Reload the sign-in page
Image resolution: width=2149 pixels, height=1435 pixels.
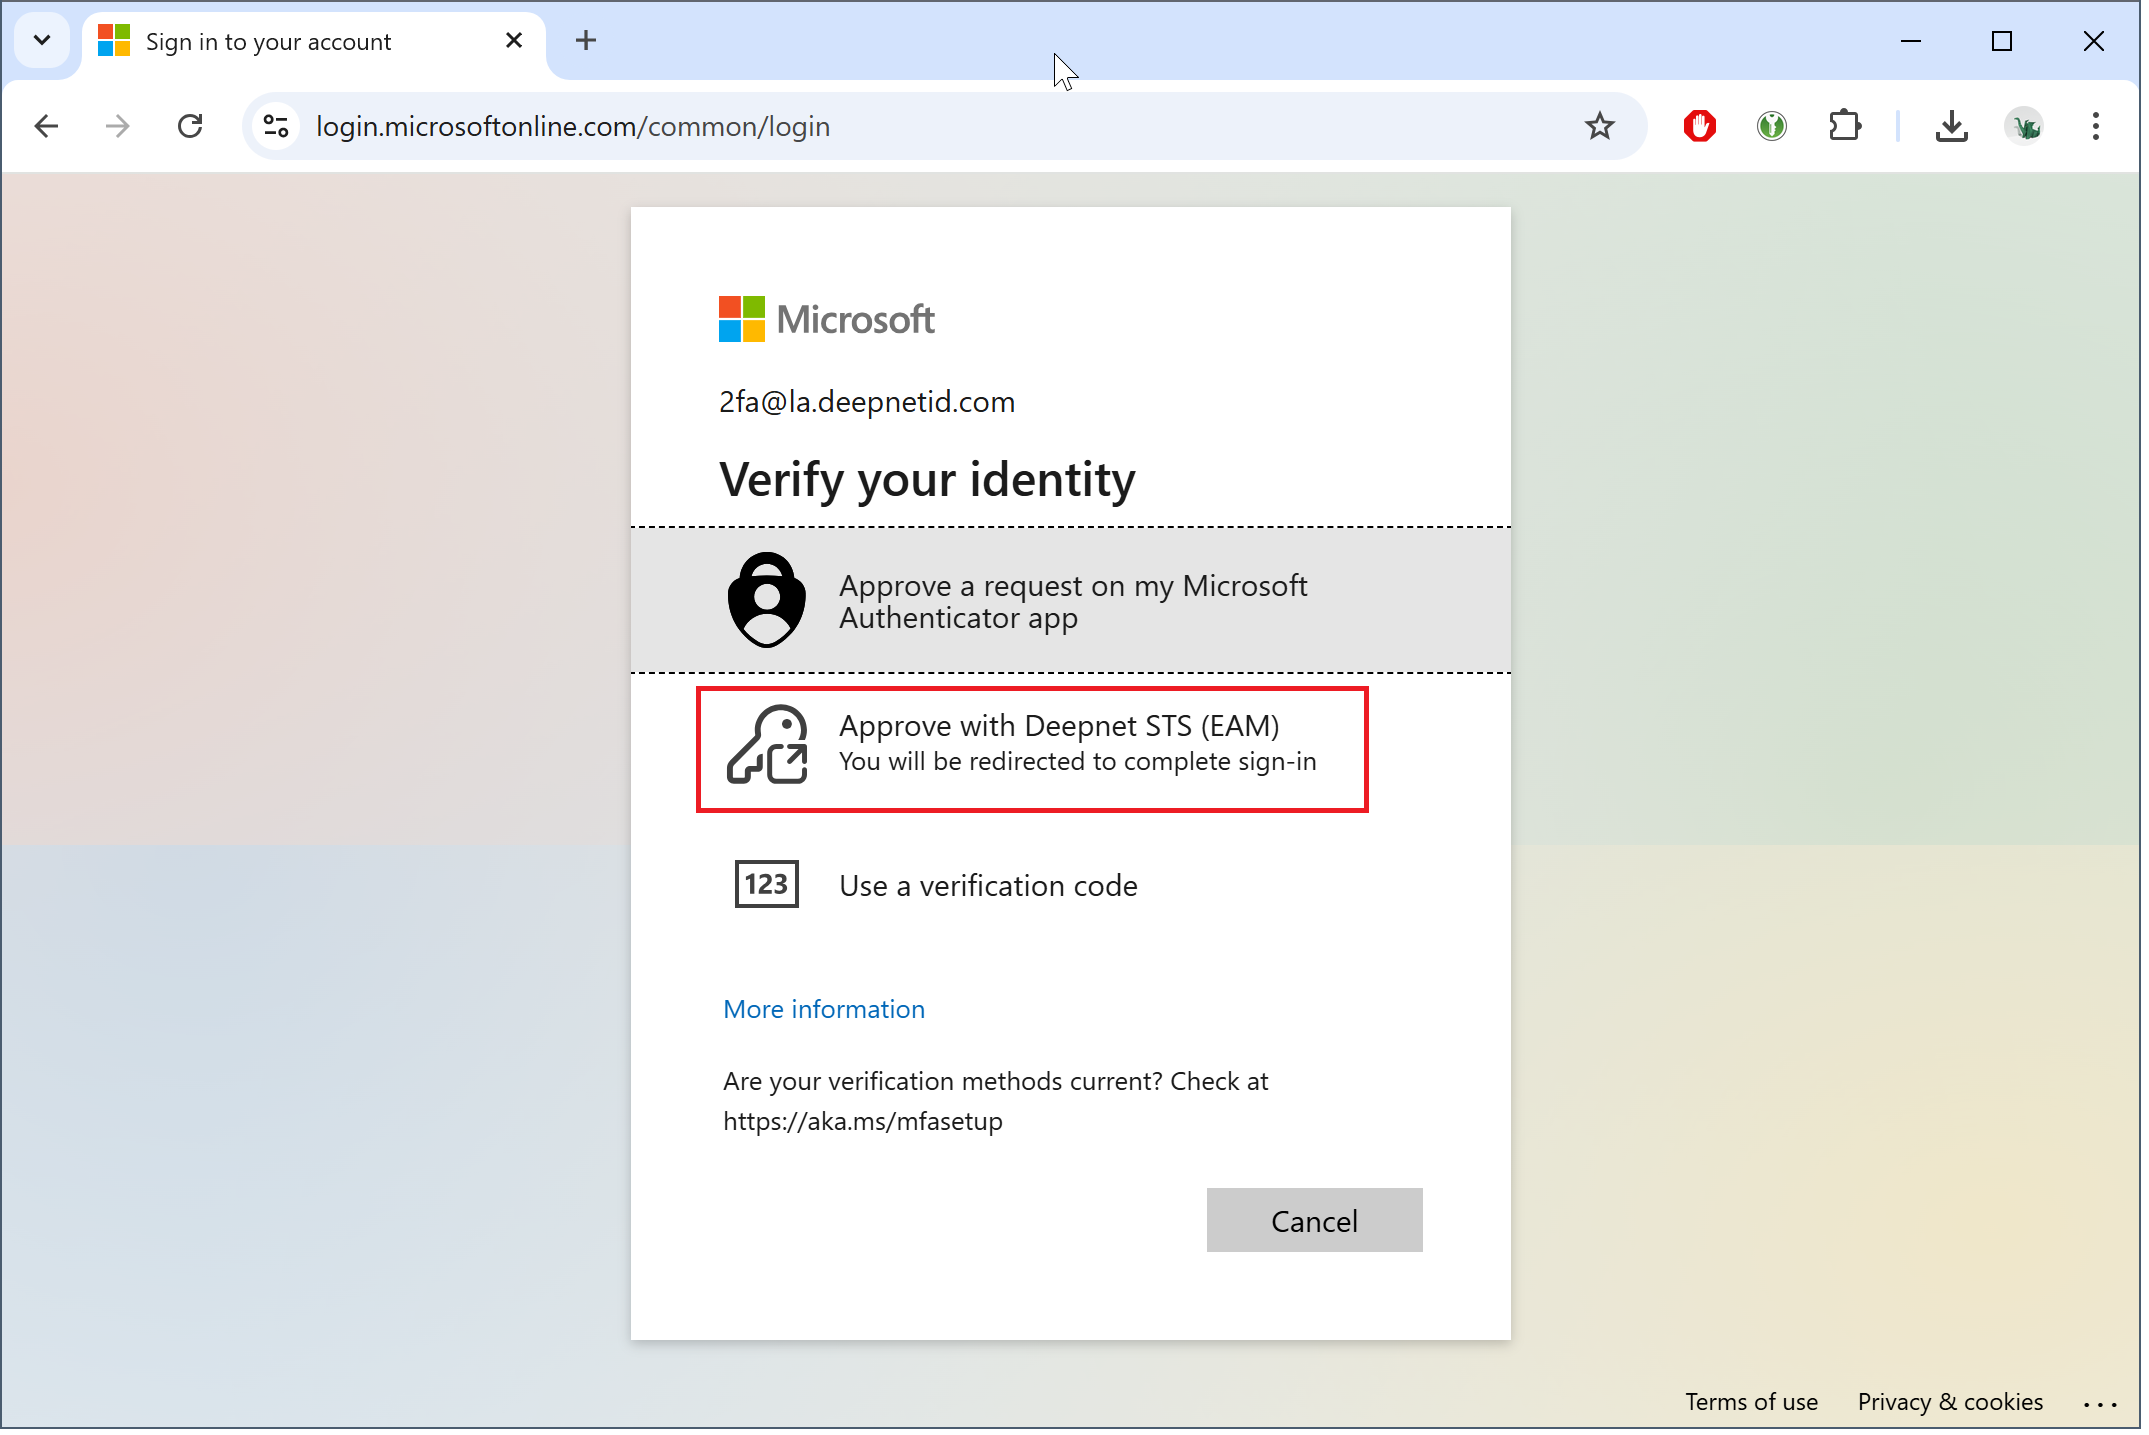(x=190, y=127)
